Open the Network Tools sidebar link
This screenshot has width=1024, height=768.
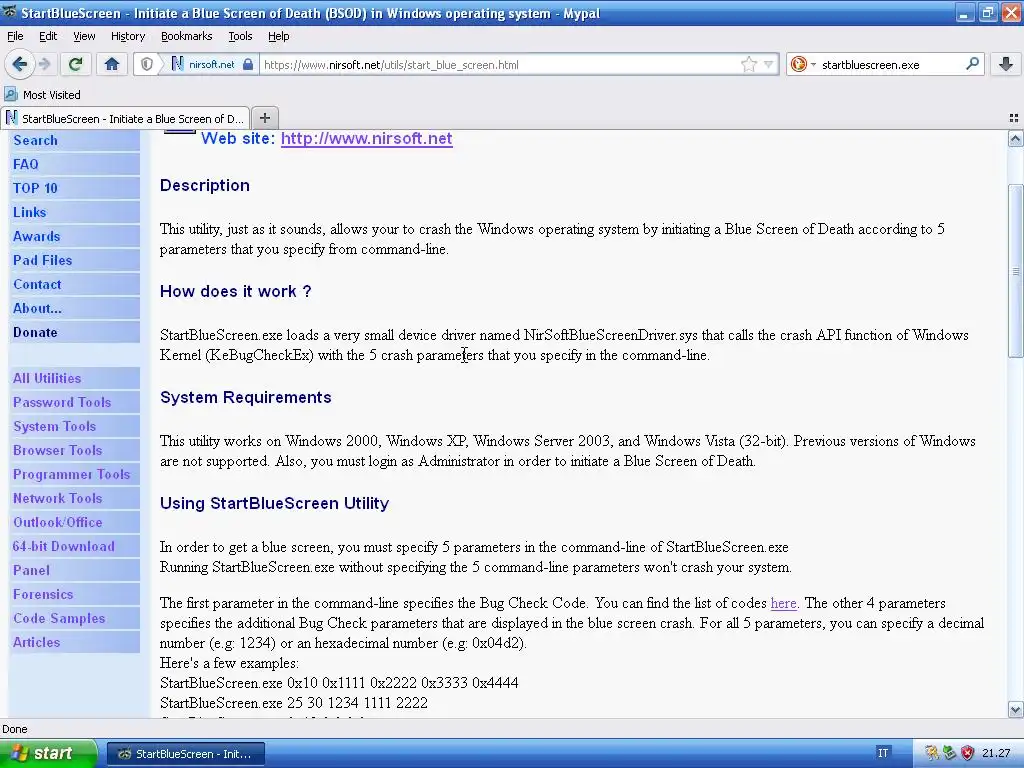pos(57,498)
